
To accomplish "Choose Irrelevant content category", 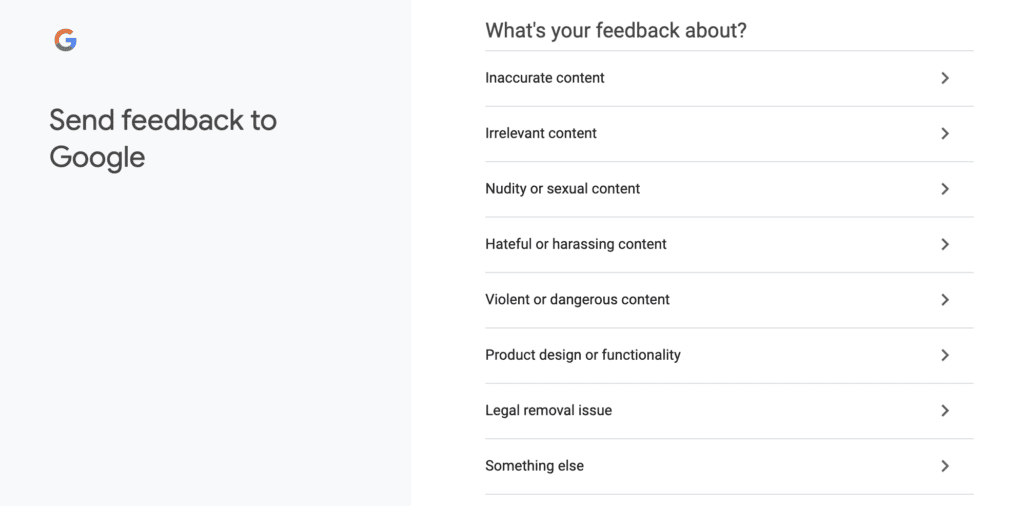I will click(x=729, y=134).
